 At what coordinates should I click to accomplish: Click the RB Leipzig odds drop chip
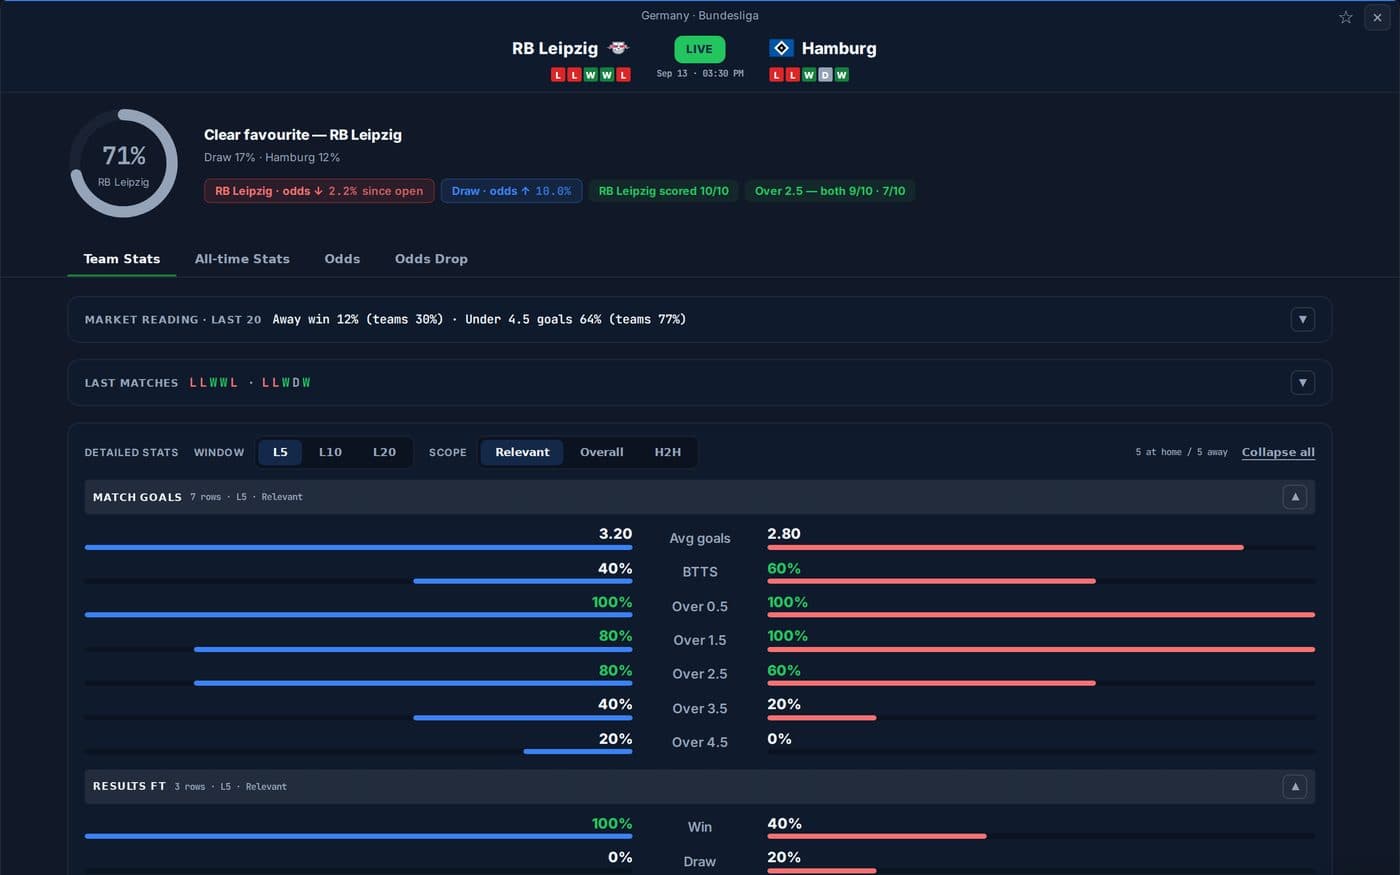click(319, 191)
